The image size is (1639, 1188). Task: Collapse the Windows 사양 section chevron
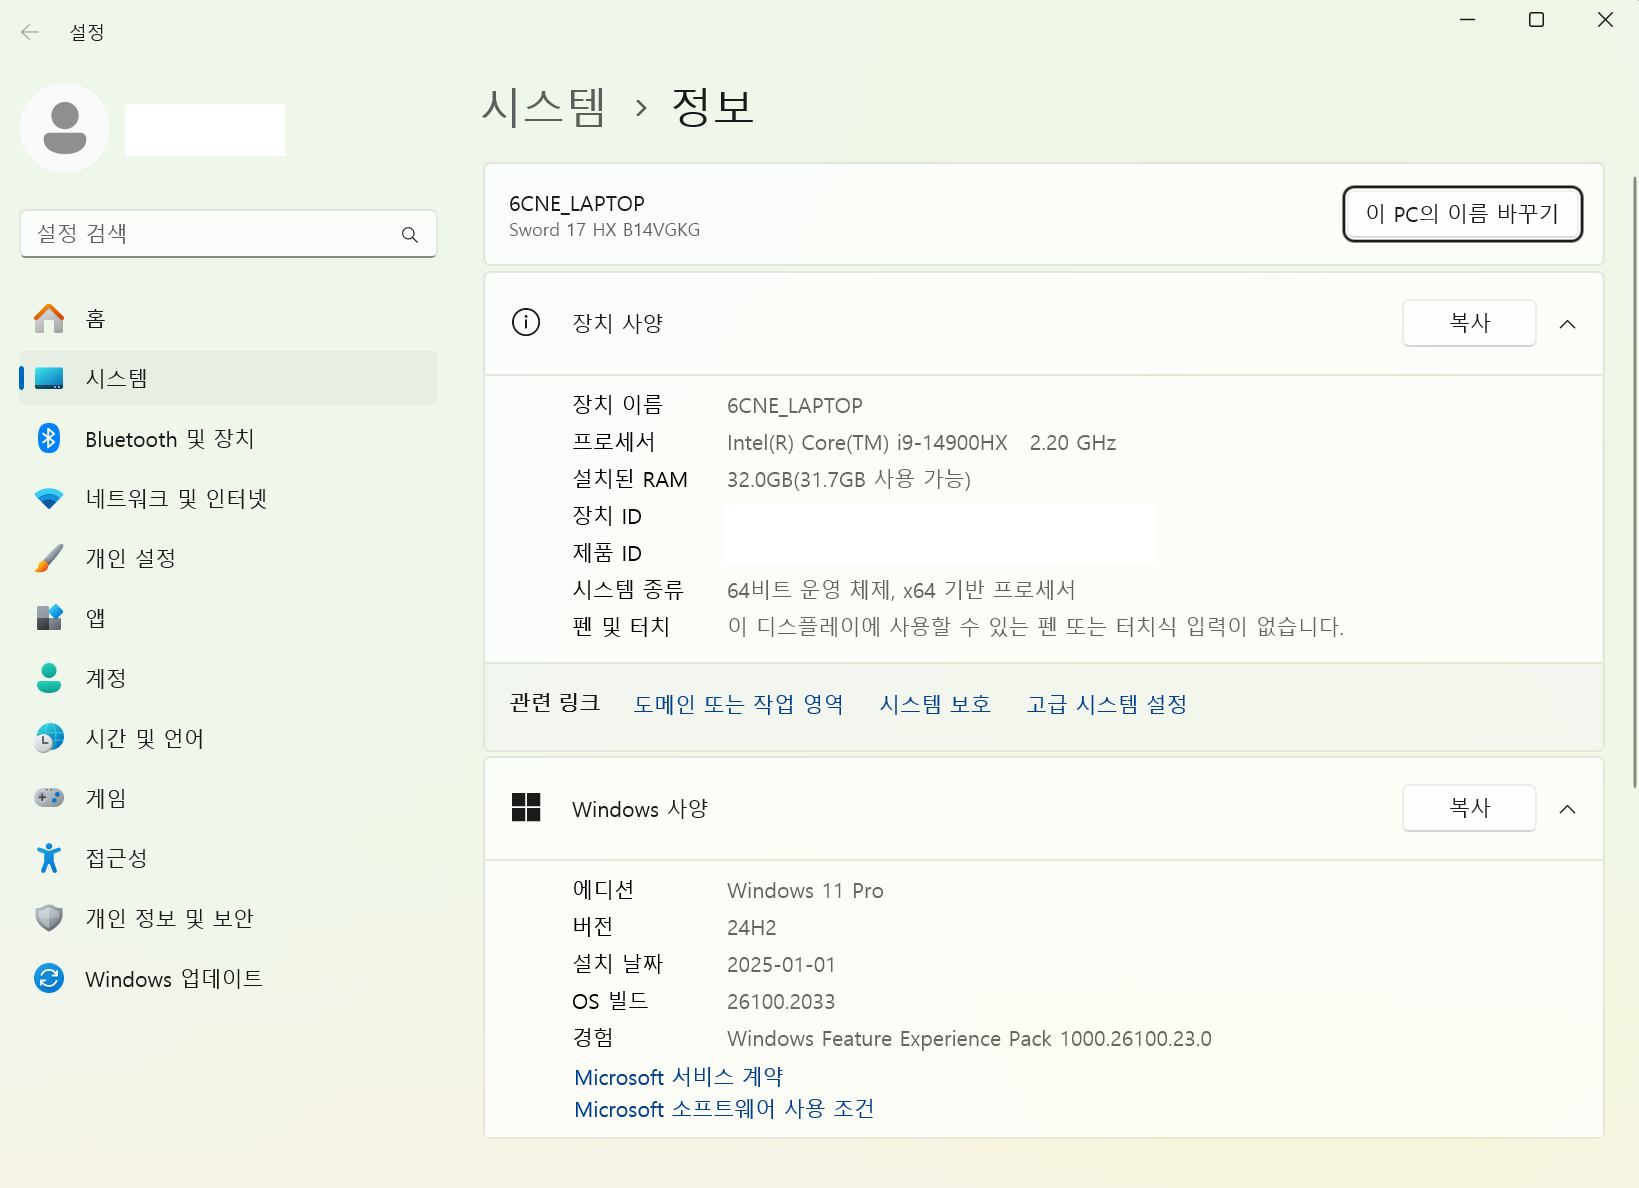pyautogui.click(x=1568, y=809)
